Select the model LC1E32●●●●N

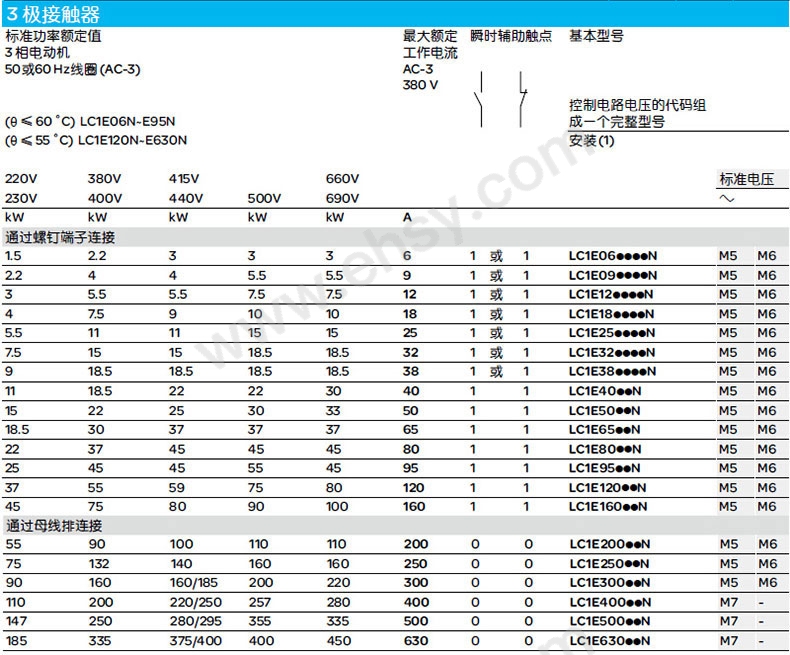click(x=612, y=353)
